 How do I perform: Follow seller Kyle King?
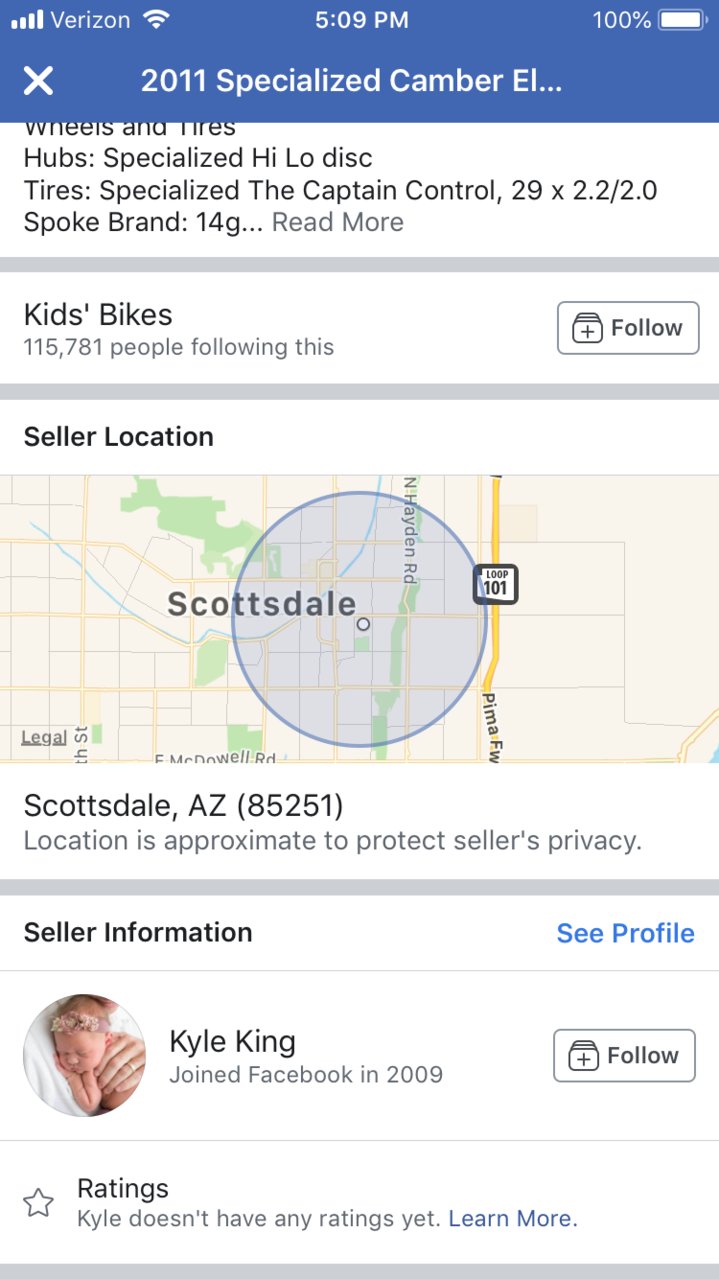click(624, 1055)
